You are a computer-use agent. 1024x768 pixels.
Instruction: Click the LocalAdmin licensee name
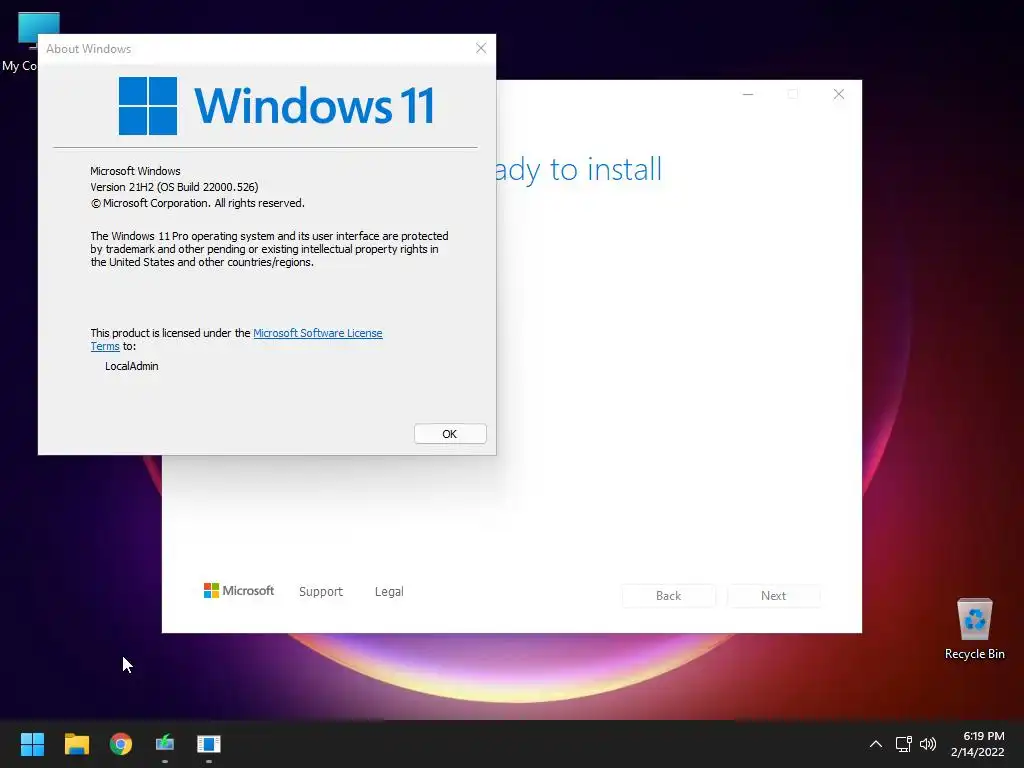coord(132,366)
